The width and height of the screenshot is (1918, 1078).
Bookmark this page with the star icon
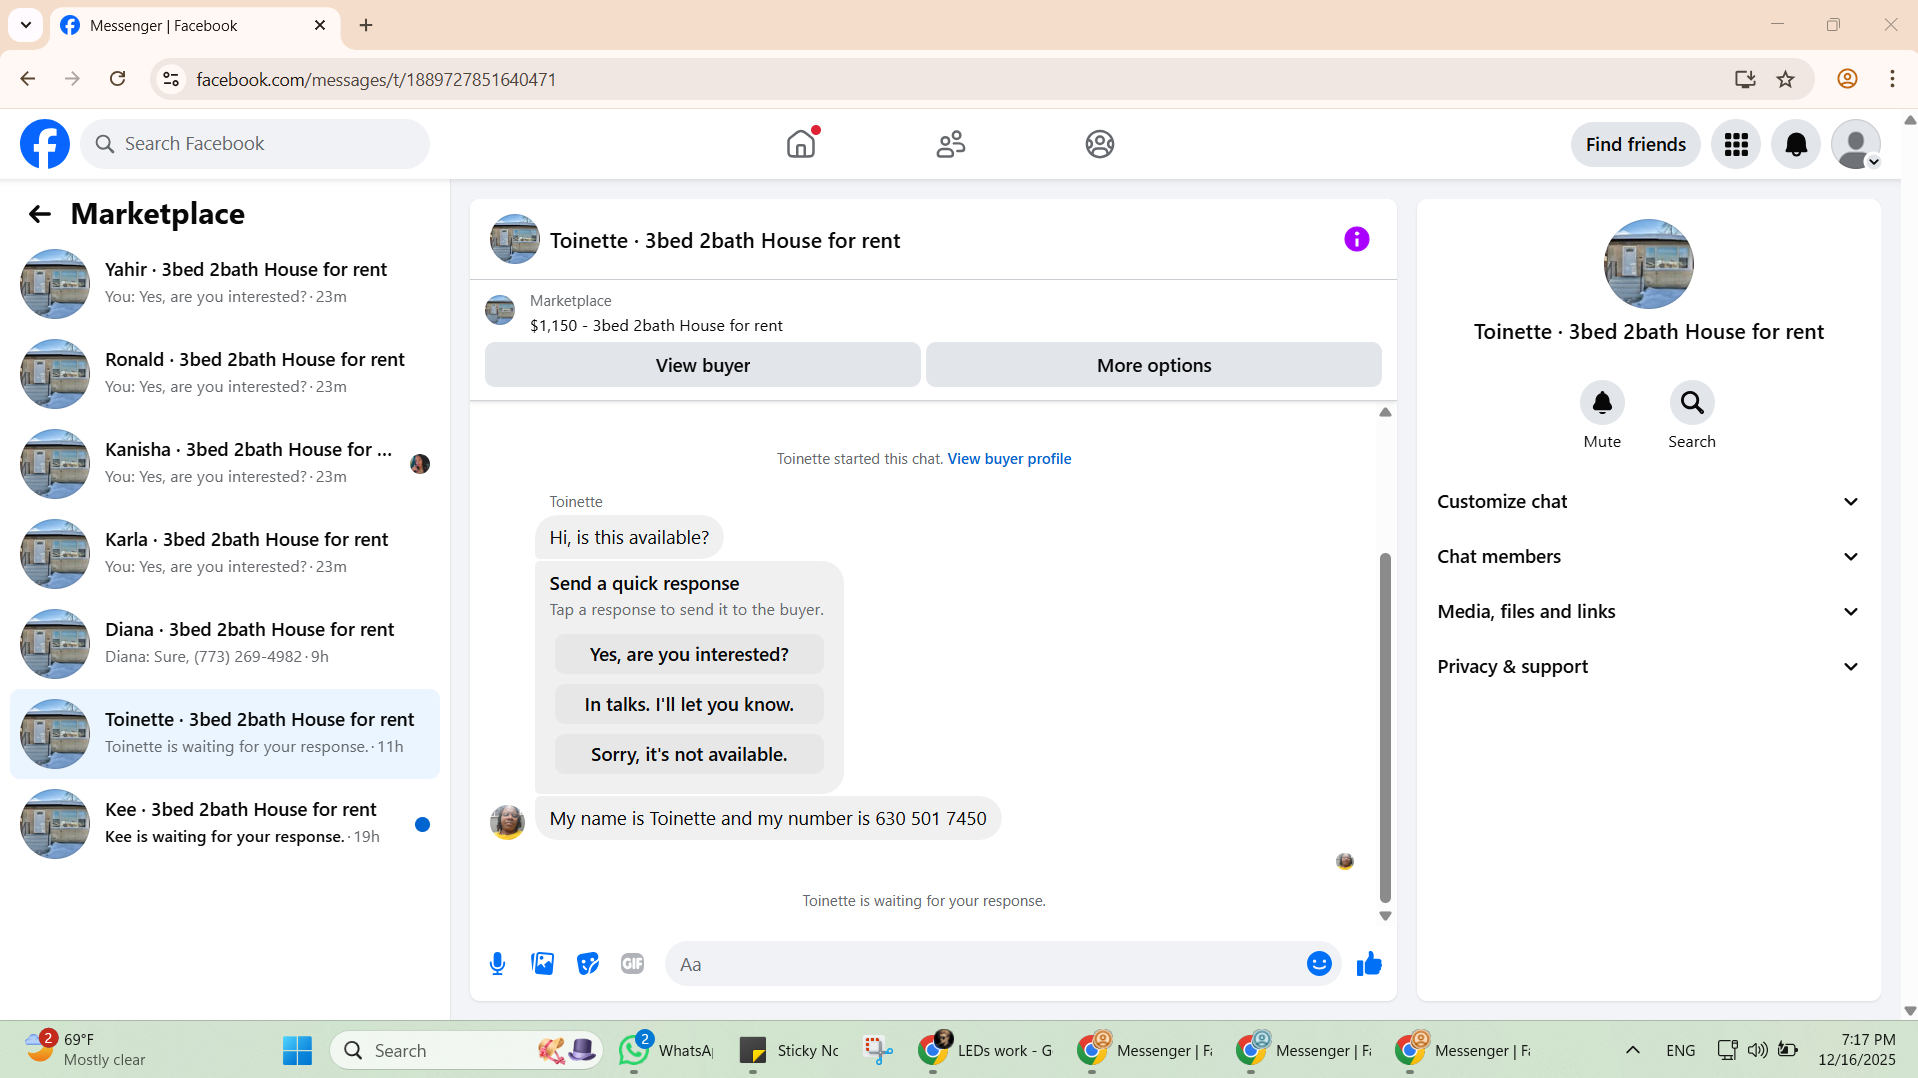pos(1786,79)
